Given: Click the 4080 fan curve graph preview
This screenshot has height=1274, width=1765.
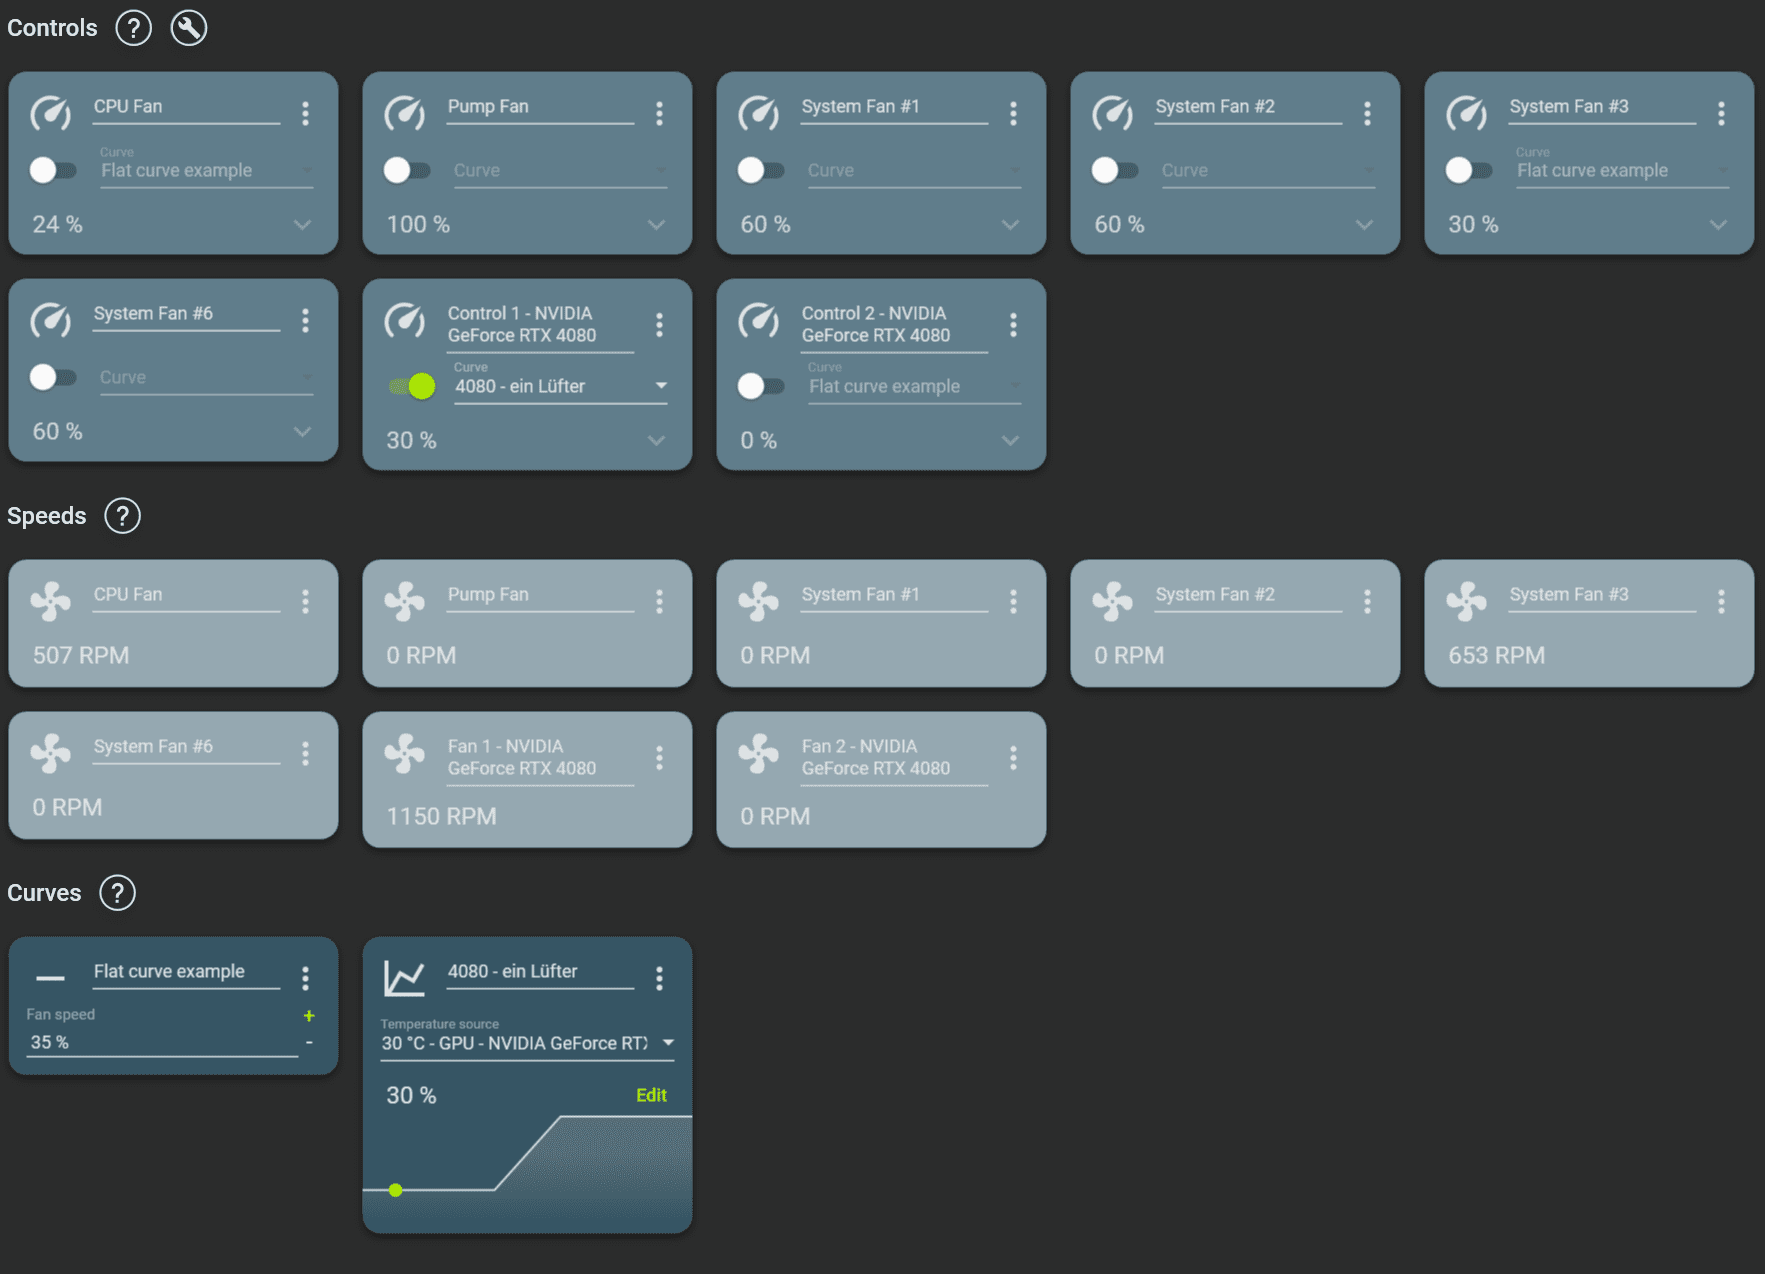Looking at the screenshot, I should pyautogui.click(x=527, y=1172).
